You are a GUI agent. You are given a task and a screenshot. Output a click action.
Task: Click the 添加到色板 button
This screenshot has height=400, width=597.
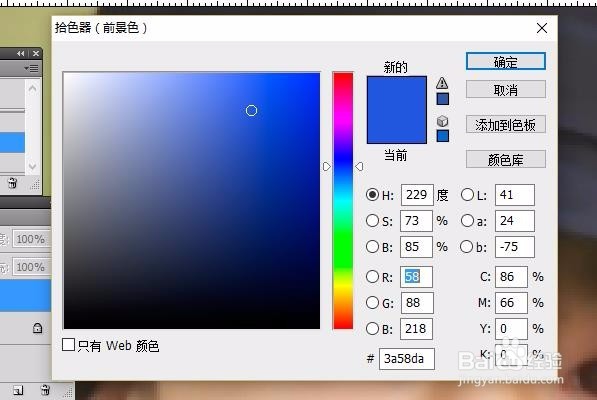(506, 124)
